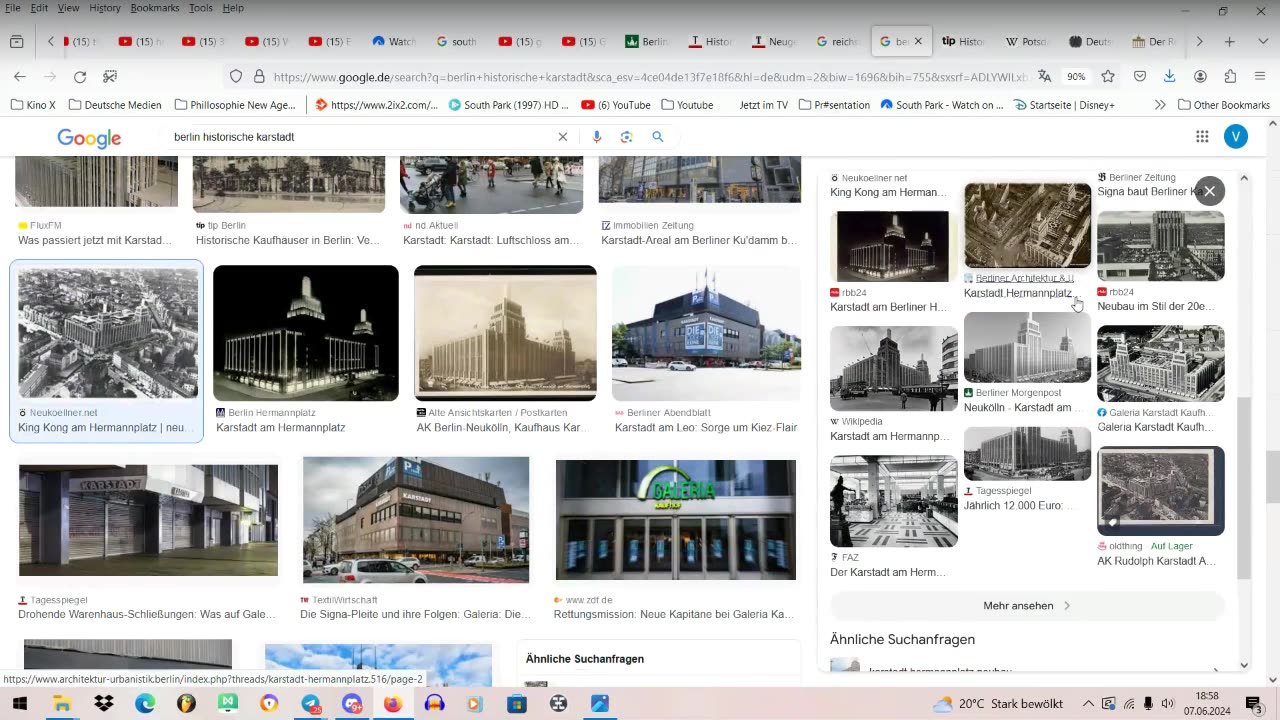Viewport: 1280px width, 720px height.
Task: Switch to the tip Histor tab
Action: tap(964, 42)
